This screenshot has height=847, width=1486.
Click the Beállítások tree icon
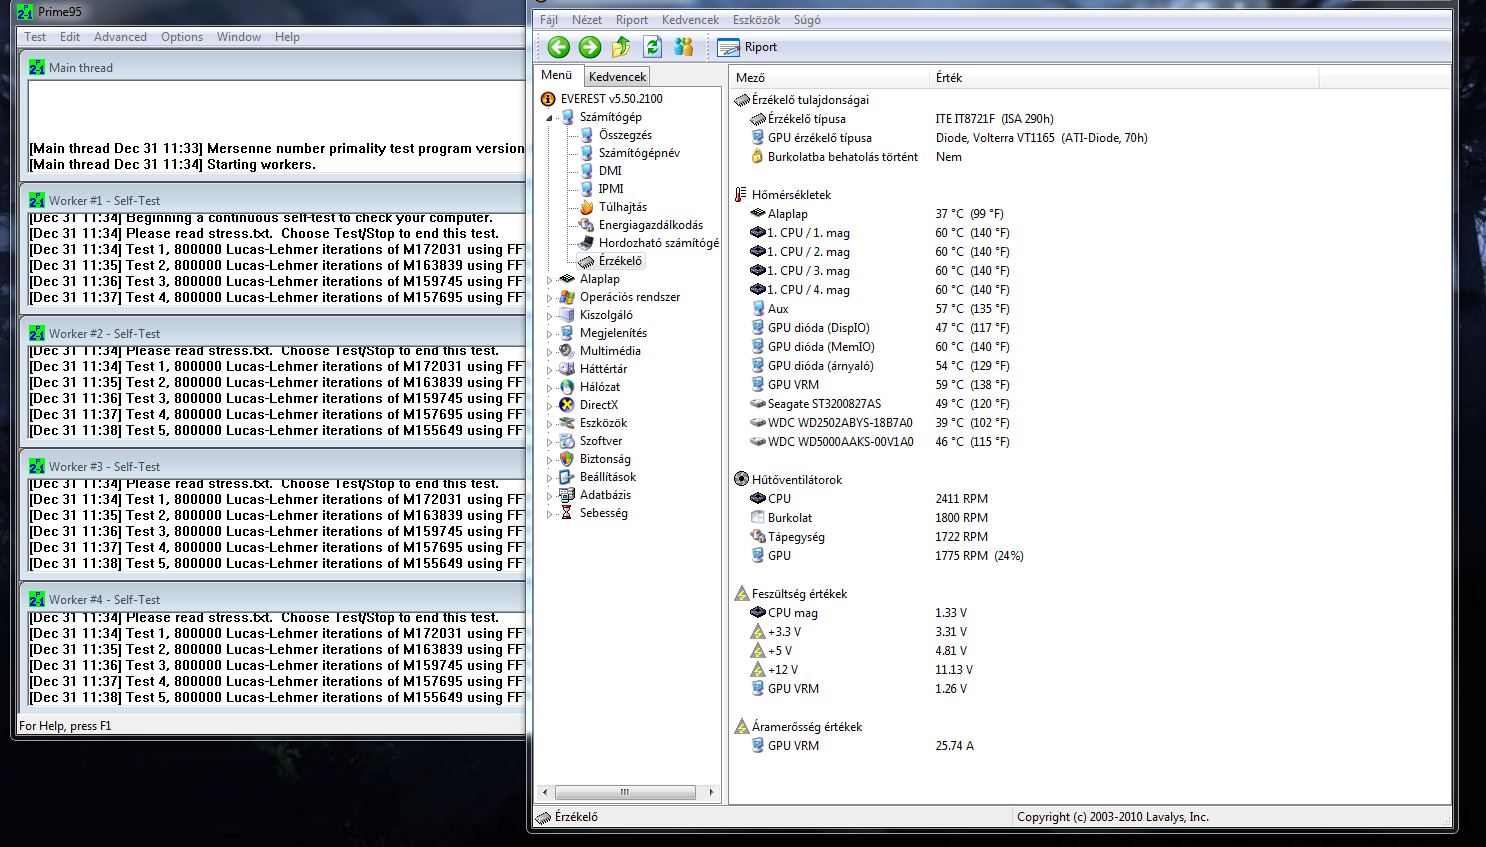pyautogui.click(x=568, y=477)
